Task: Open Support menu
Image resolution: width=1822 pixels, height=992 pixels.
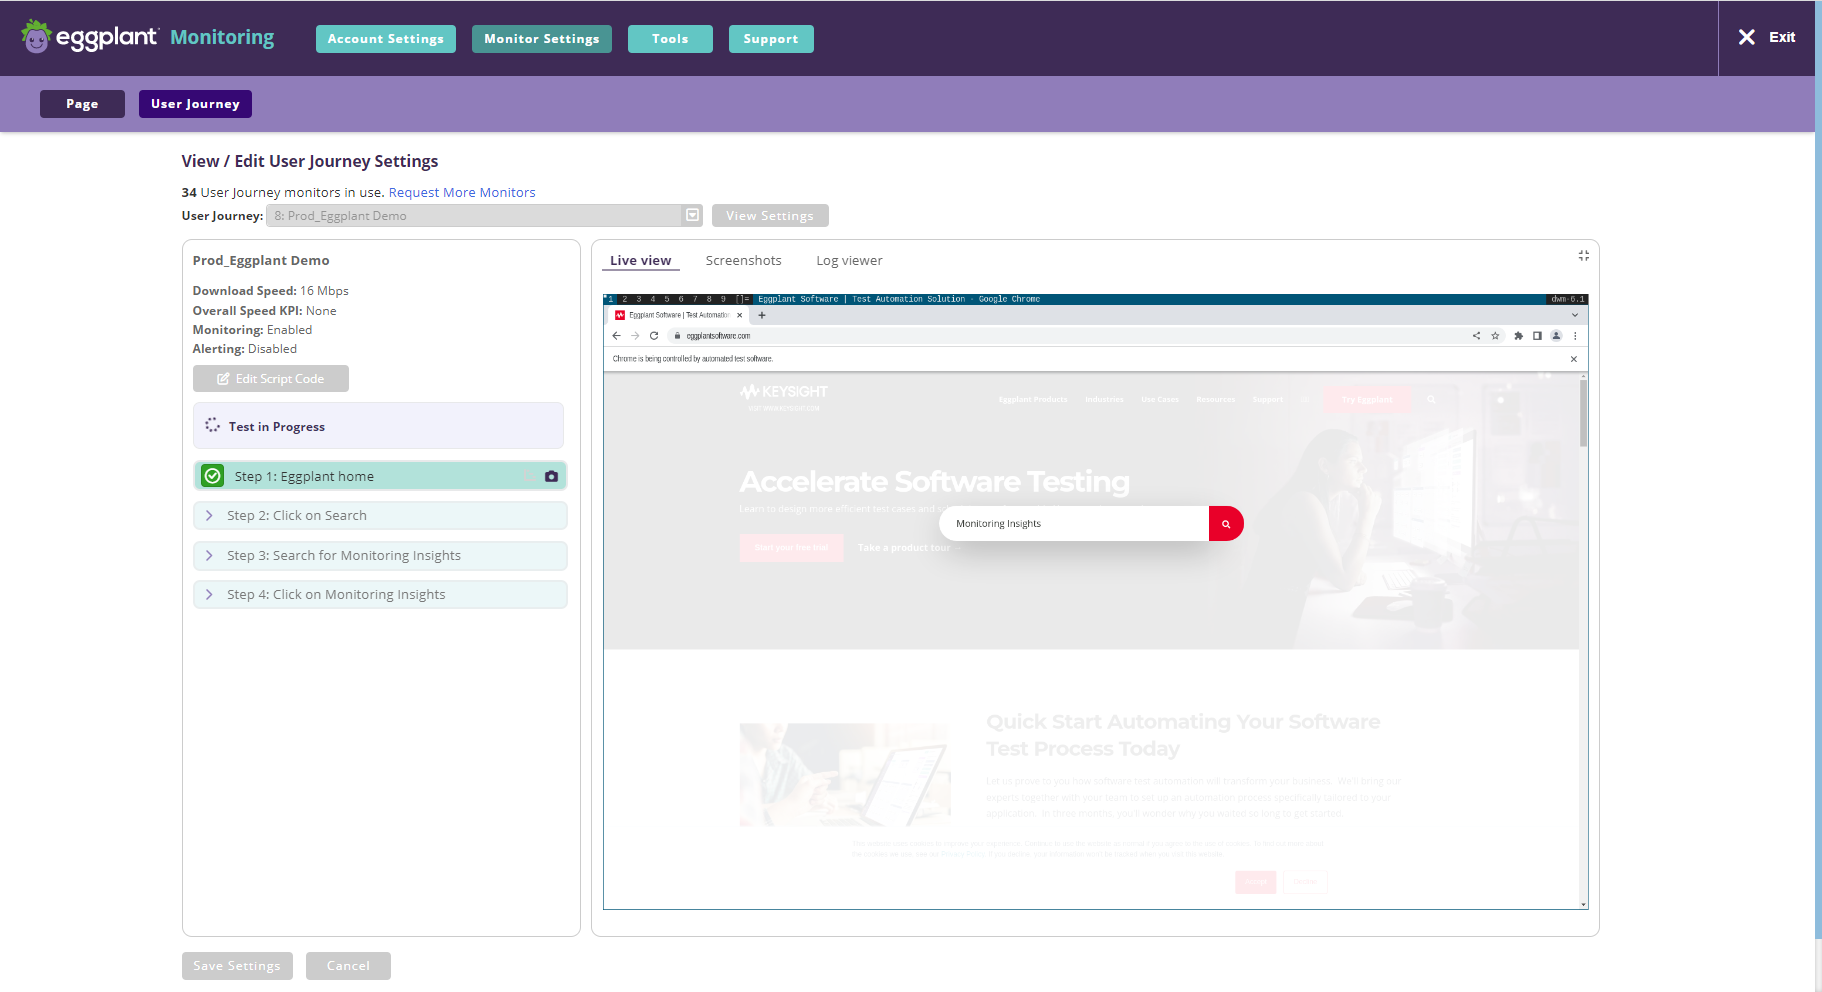Action: (771, 39)
